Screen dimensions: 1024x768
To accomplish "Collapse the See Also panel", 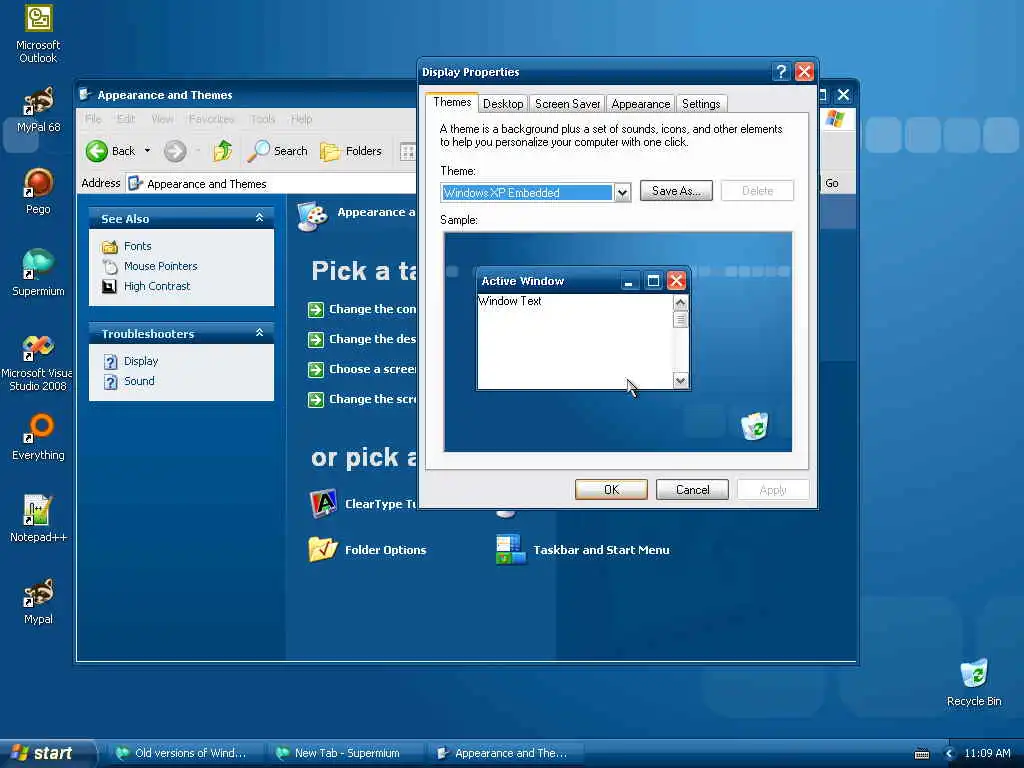I will click(x=259, y=218).
